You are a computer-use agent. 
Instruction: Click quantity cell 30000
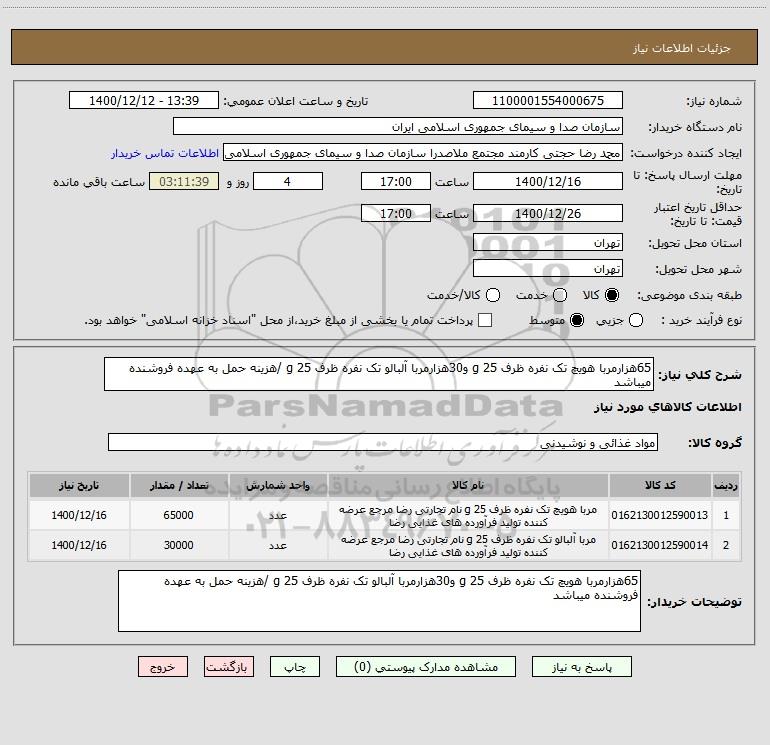(x=178, y=545)
